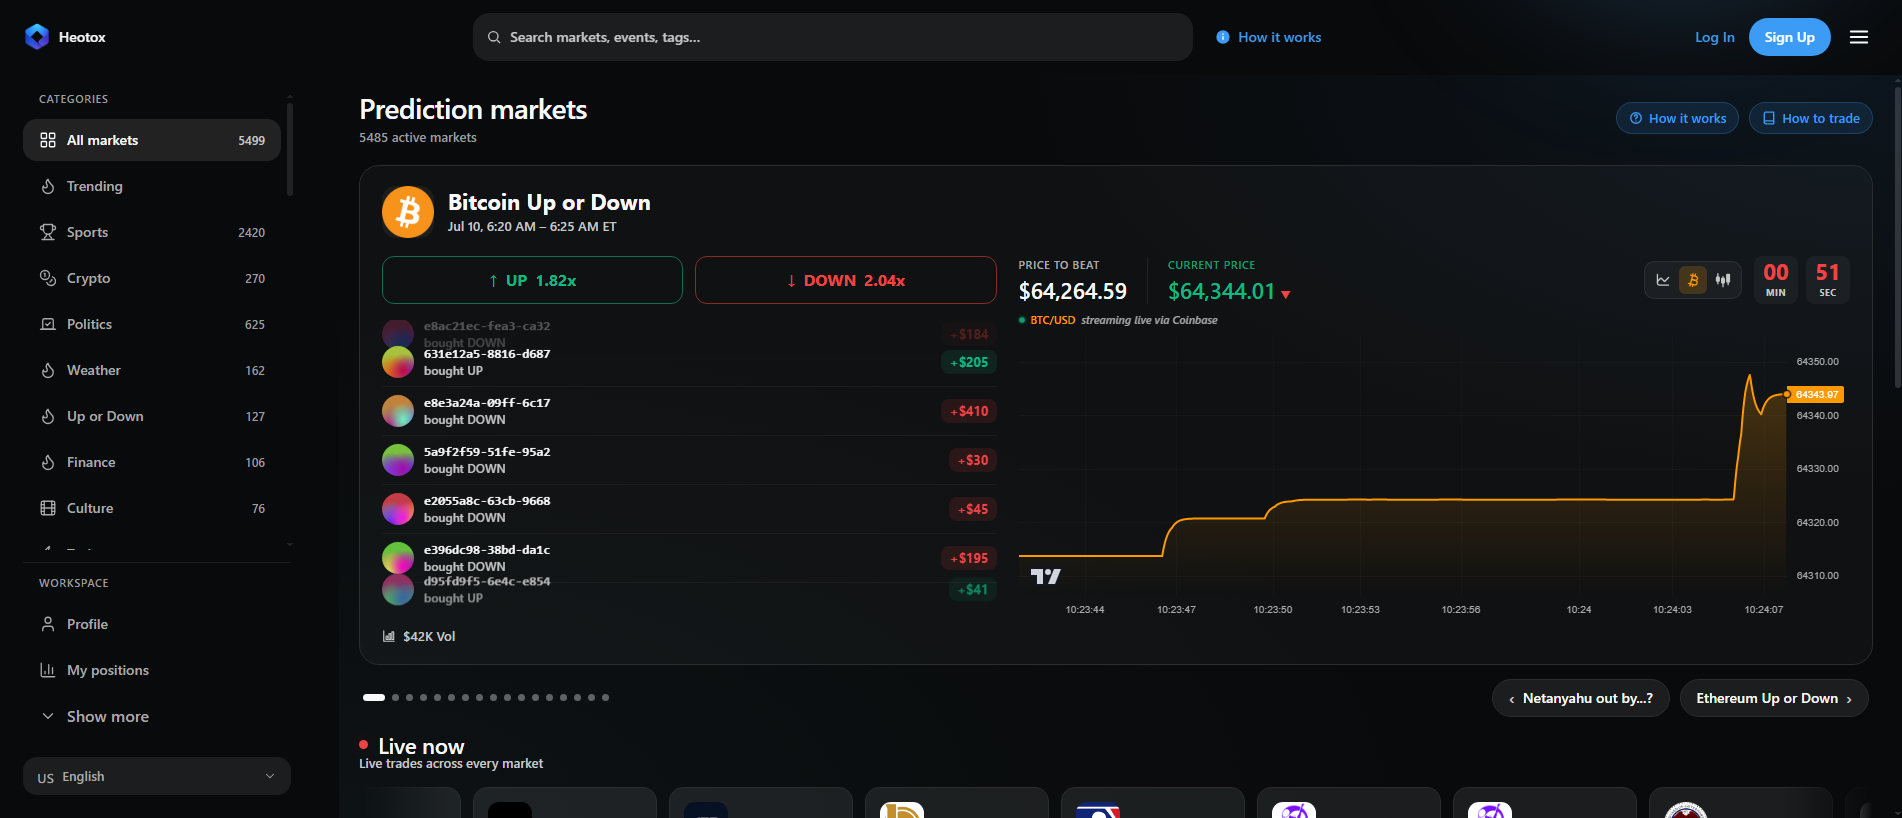The width and height of the screenshot is (1902, 818).
Task: Bet UP 1.82x on Bitcoin
Action: (532, 280)
